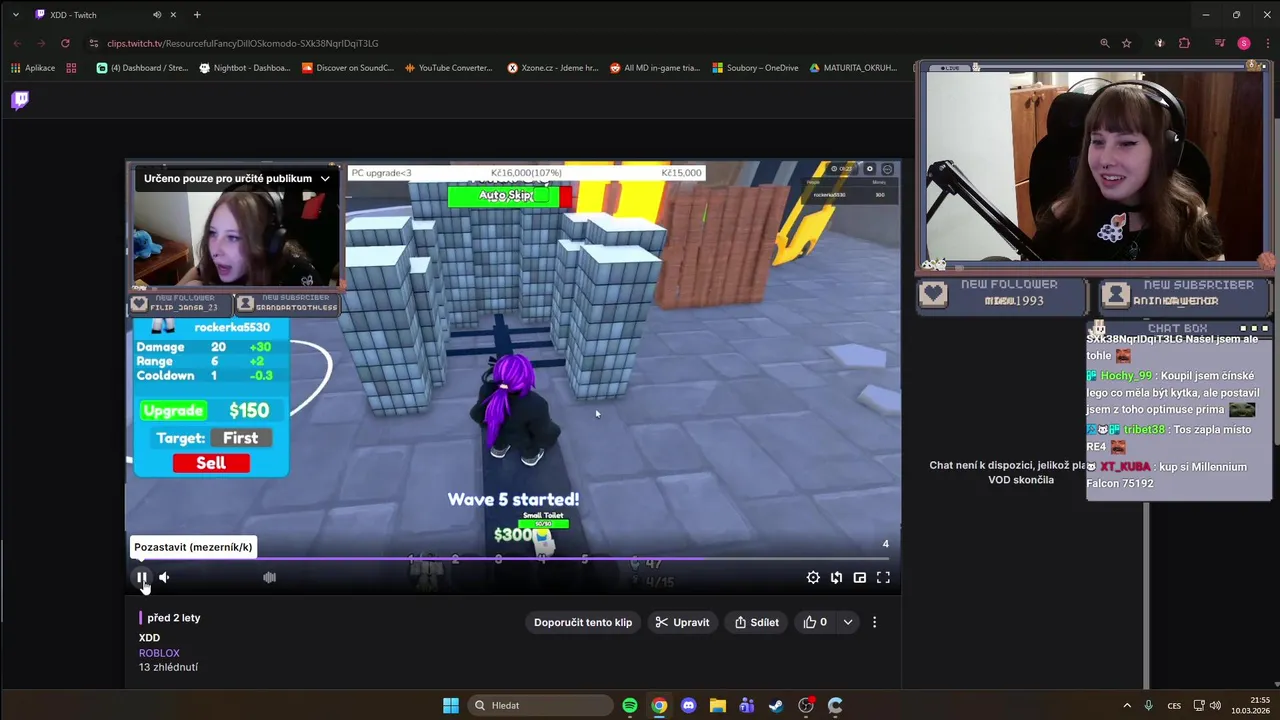Open Discover on SoundC... bookmark
The image size is (1280, 720).
[348, 68]
